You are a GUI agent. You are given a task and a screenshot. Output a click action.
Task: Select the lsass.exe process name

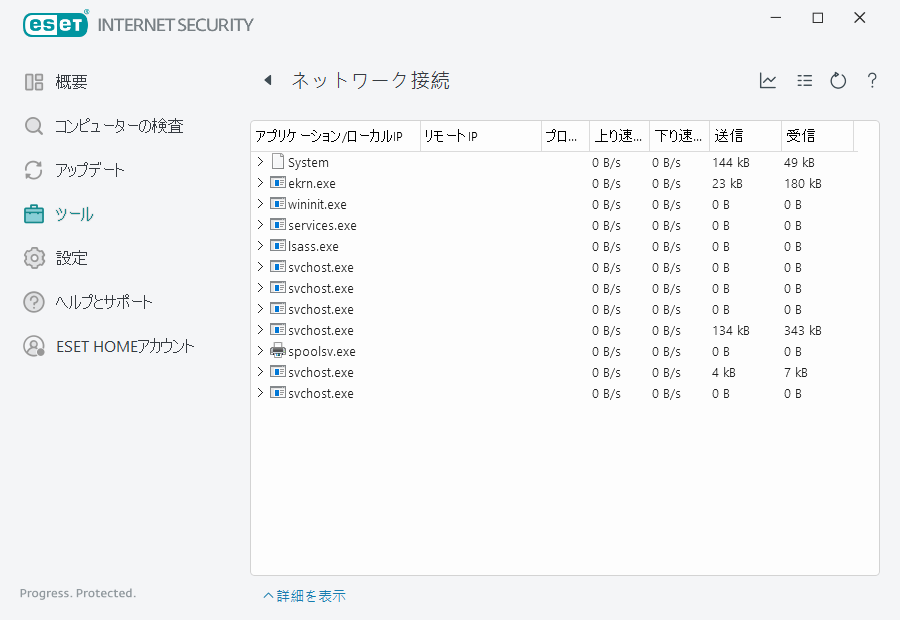313,246
